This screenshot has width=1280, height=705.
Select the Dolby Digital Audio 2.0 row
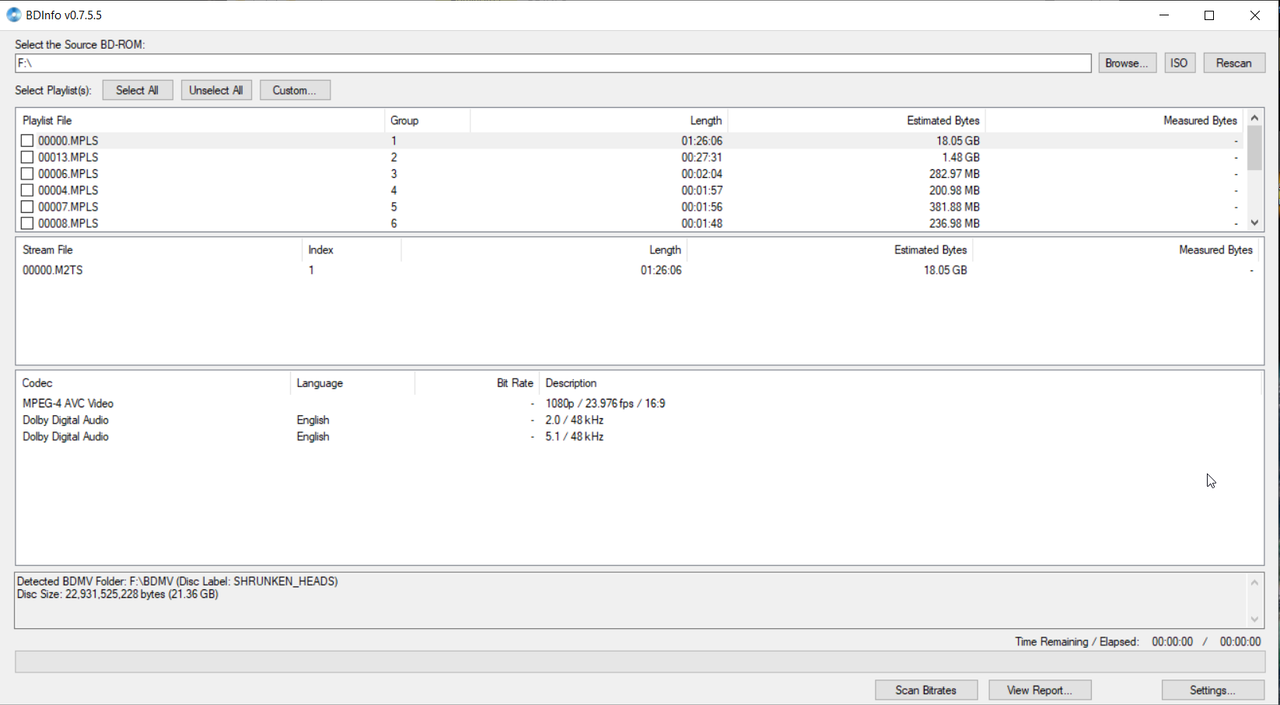[x=638, y=420]
